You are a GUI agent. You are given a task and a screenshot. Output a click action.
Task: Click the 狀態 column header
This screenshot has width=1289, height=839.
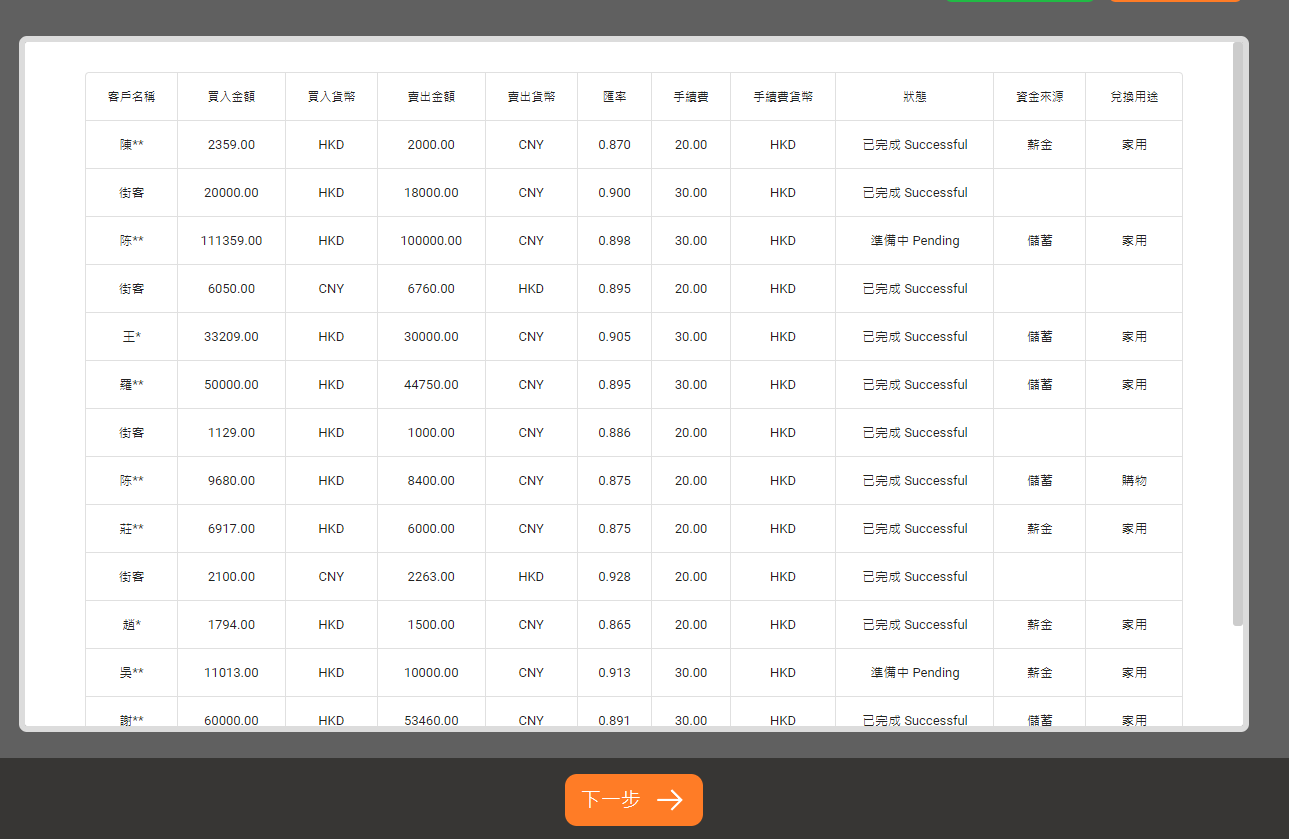coord(914,97)
